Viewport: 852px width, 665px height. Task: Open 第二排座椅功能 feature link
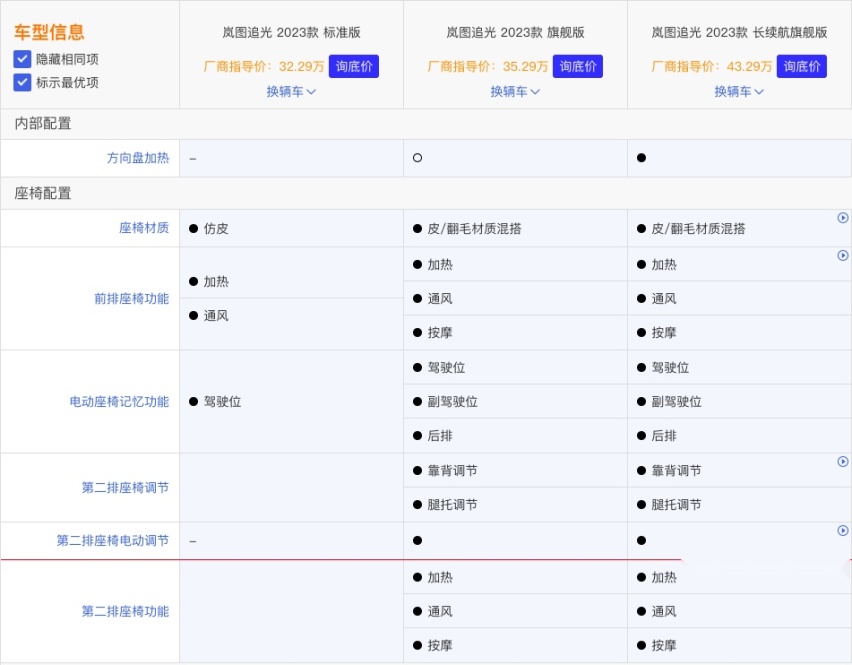coord(125,611)
